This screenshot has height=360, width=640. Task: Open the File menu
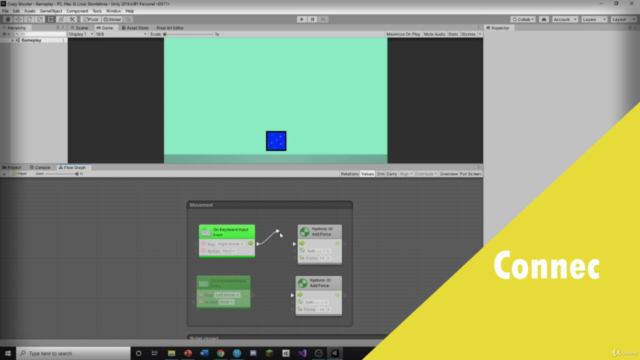5,11
